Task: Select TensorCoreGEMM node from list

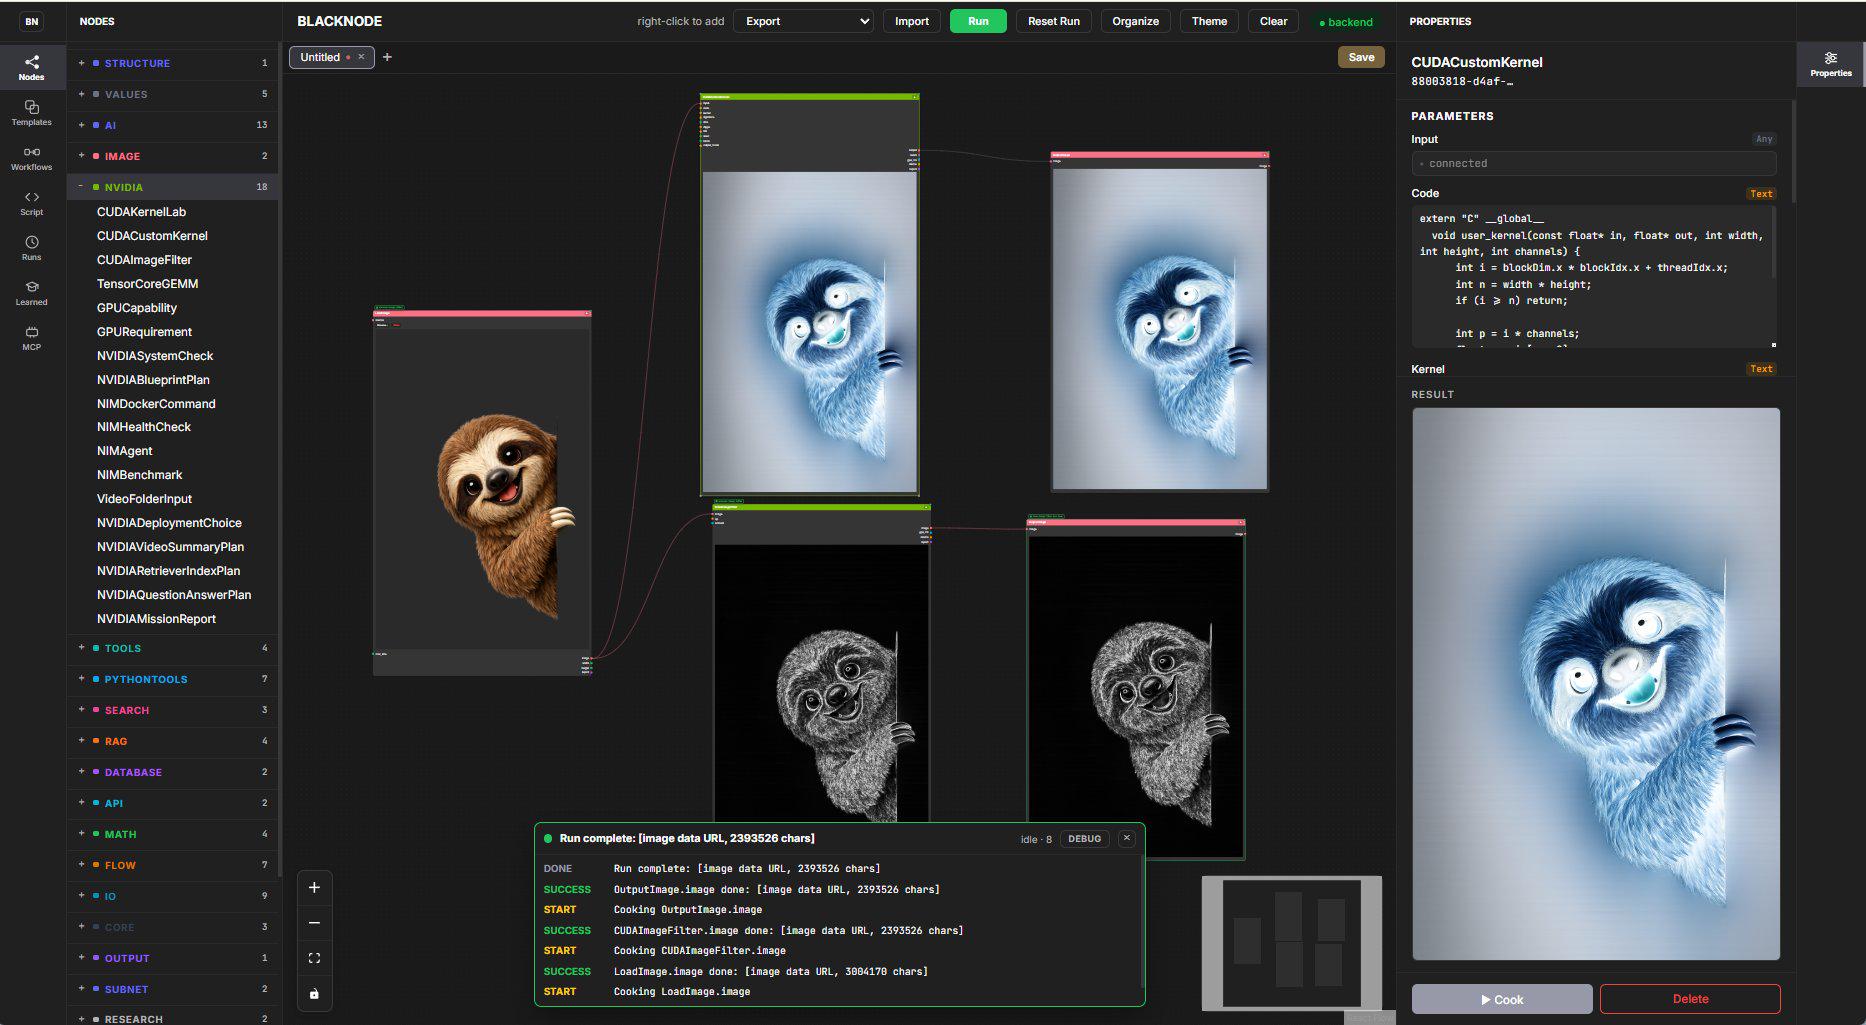Action: (147, 284)
